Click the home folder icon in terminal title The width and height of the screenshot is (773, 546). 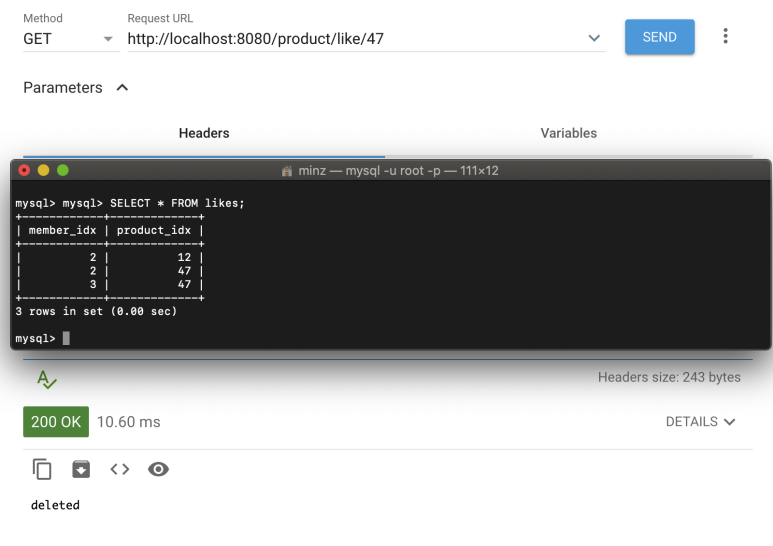tap(287, 171)
